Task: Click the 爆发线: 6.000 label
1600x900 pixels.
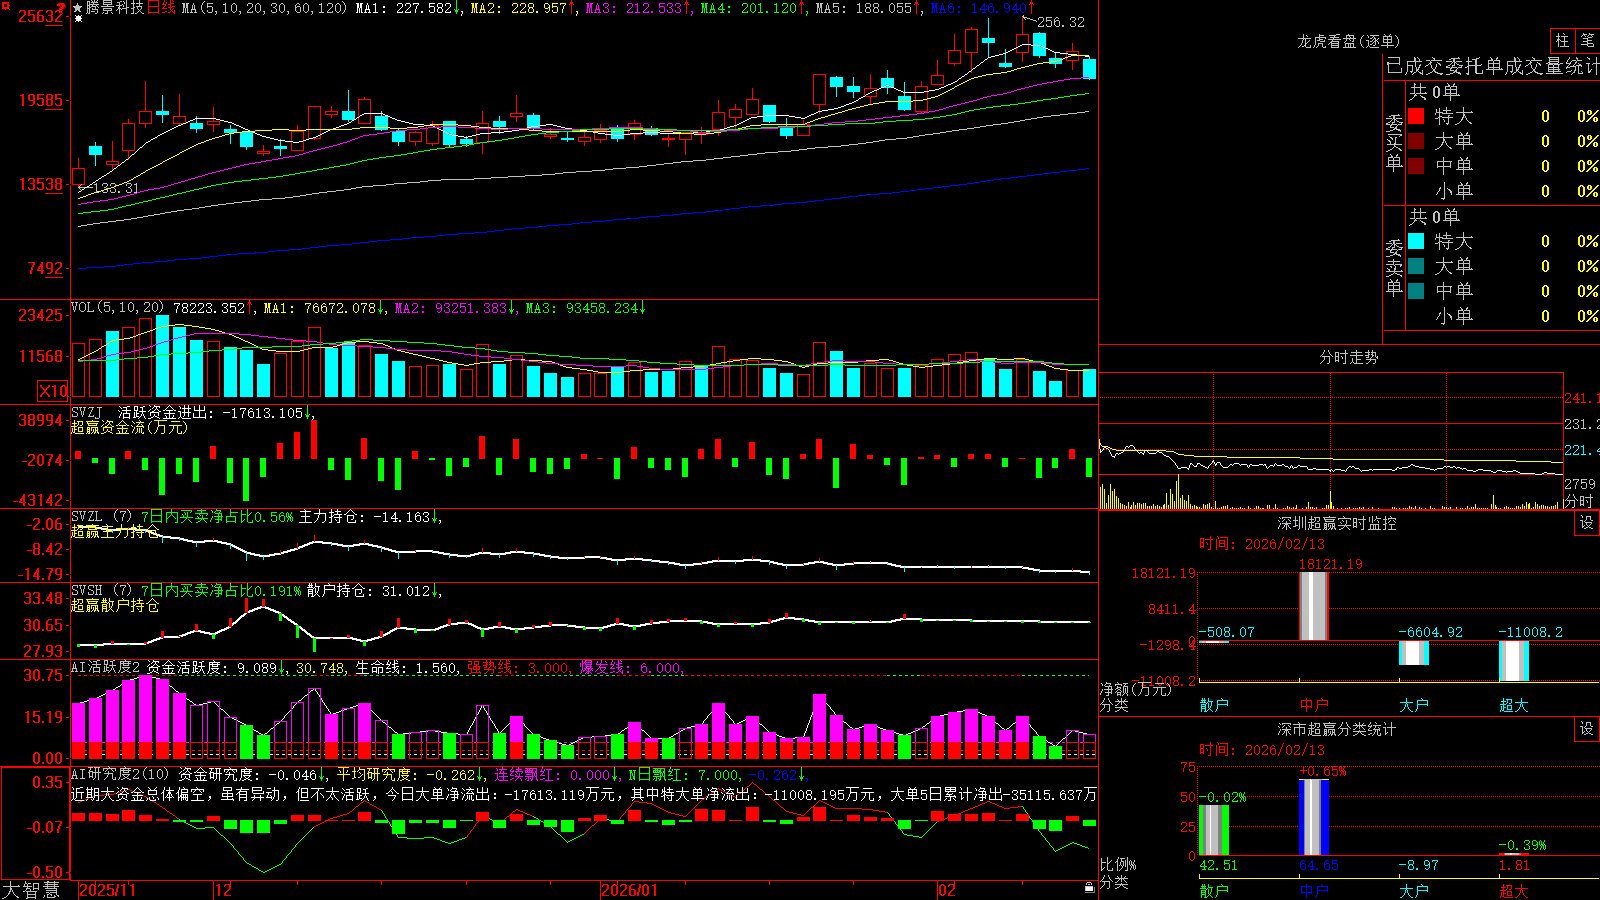Action: 631,668
